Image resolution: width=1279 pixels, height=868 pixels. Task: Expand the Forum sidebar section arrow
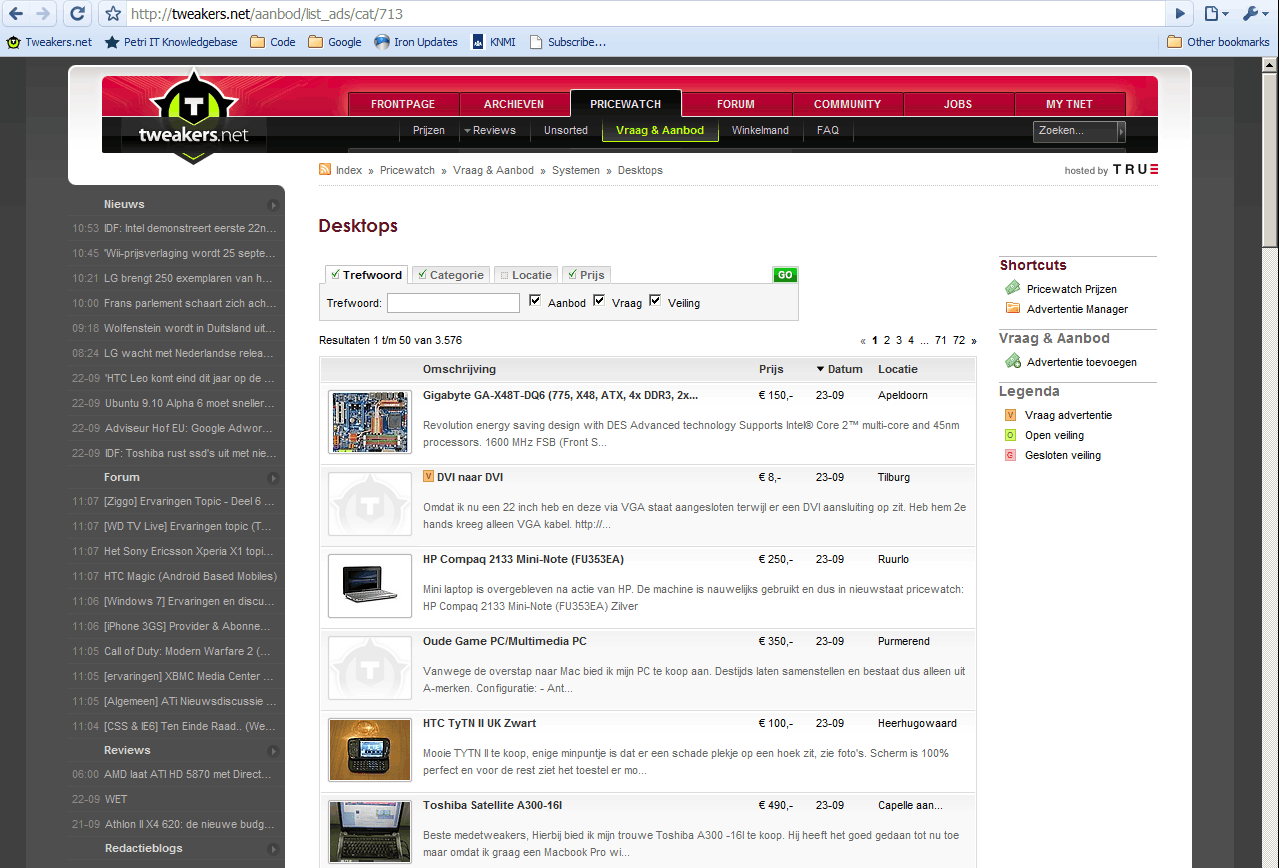pos(274,478)
